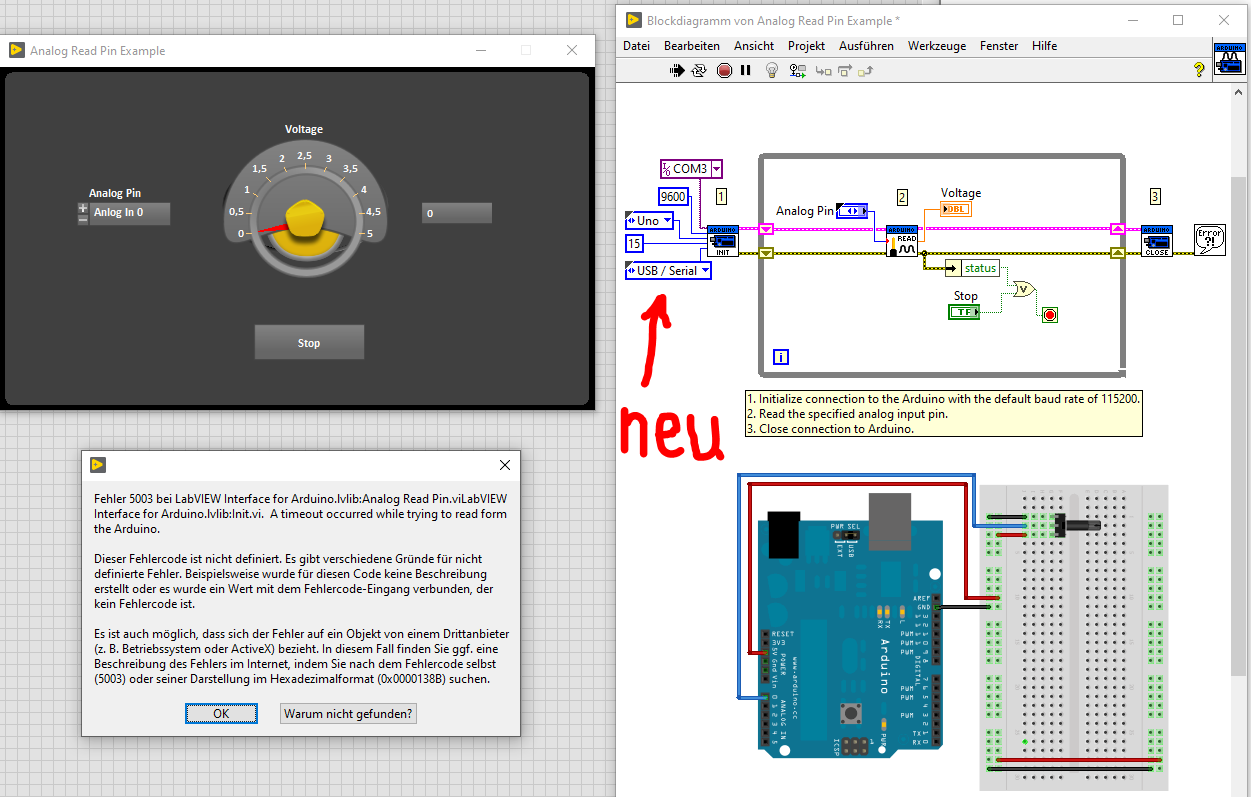1251x797 pixels.
Task: Click left yellow error shift register
Action: [x=766, y=253]
